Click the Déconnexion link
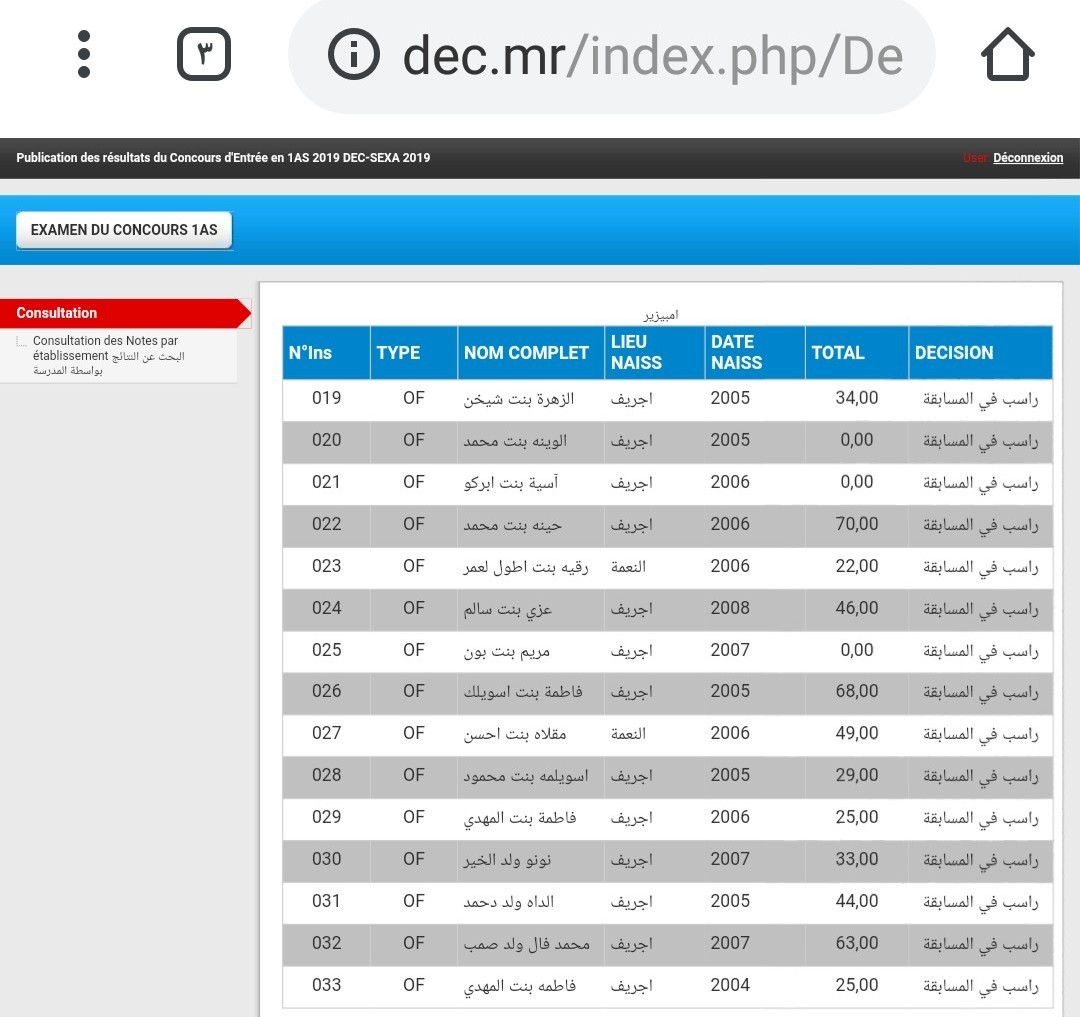This screenshot has width=1080, height=1017. [x=1028, y=158]
